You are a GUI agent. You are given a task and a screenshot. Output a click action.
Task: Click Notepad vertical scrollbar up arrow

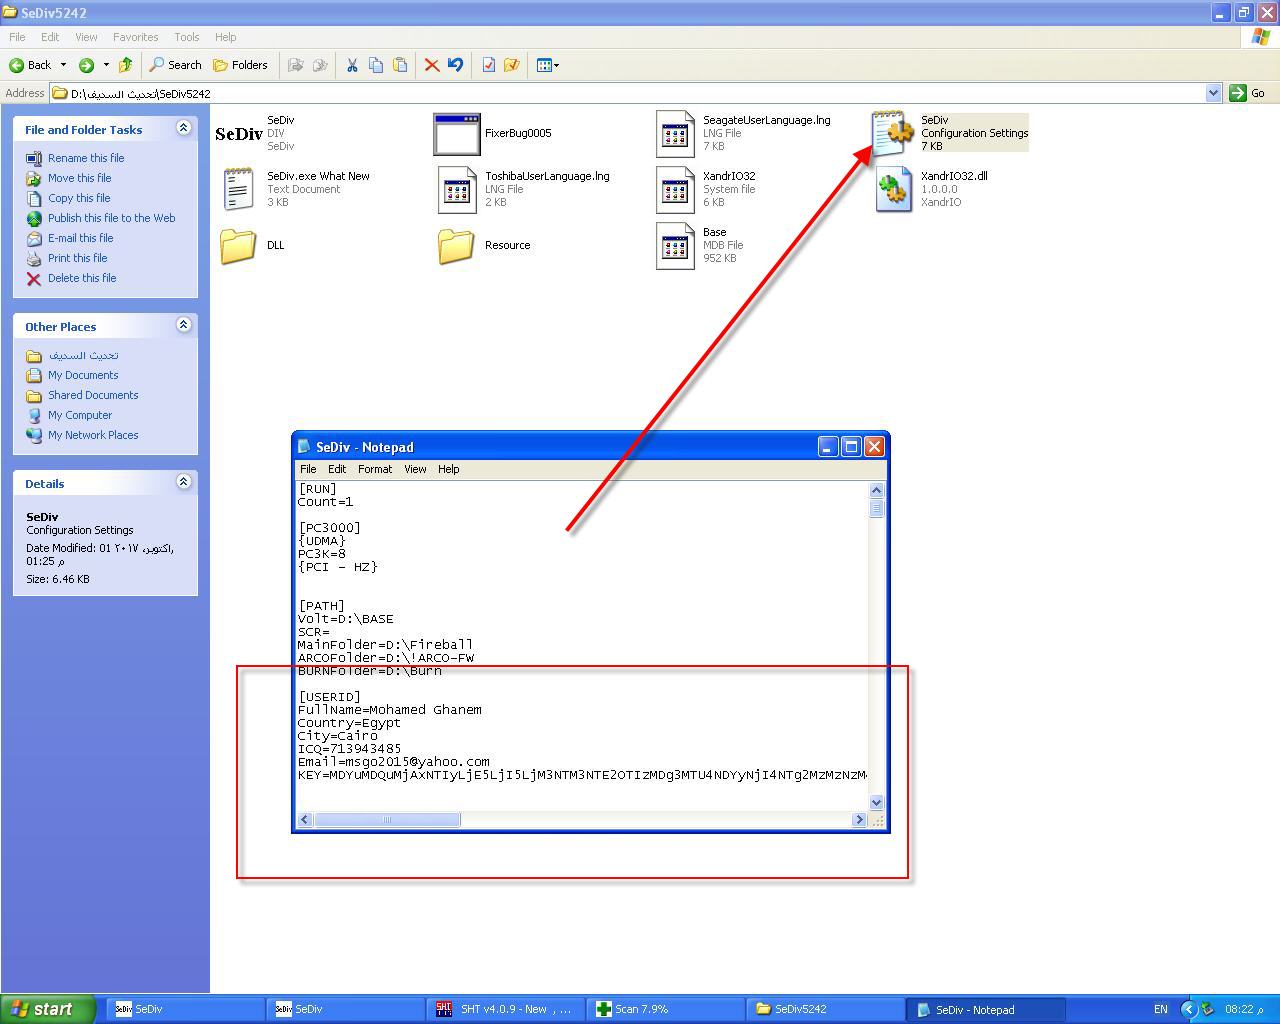coord(877,490)
